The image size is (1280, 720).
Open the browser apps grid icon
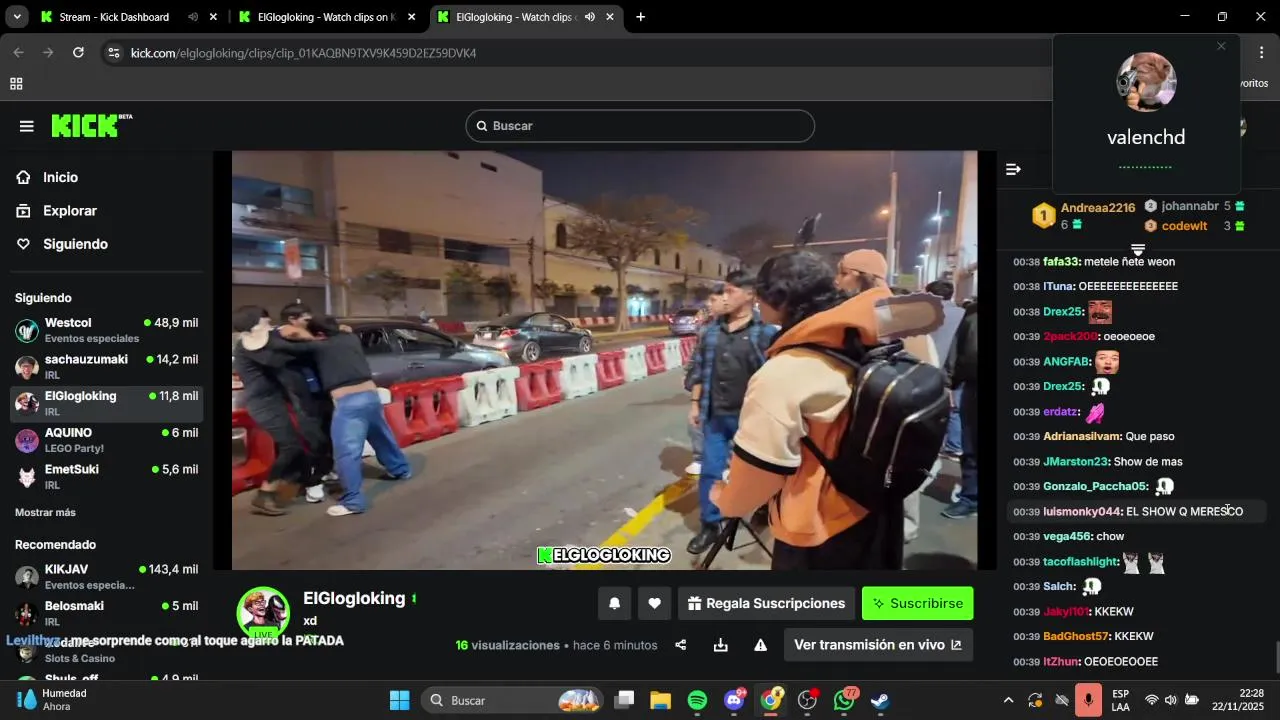pyautogui.click(x=16, y=84)
